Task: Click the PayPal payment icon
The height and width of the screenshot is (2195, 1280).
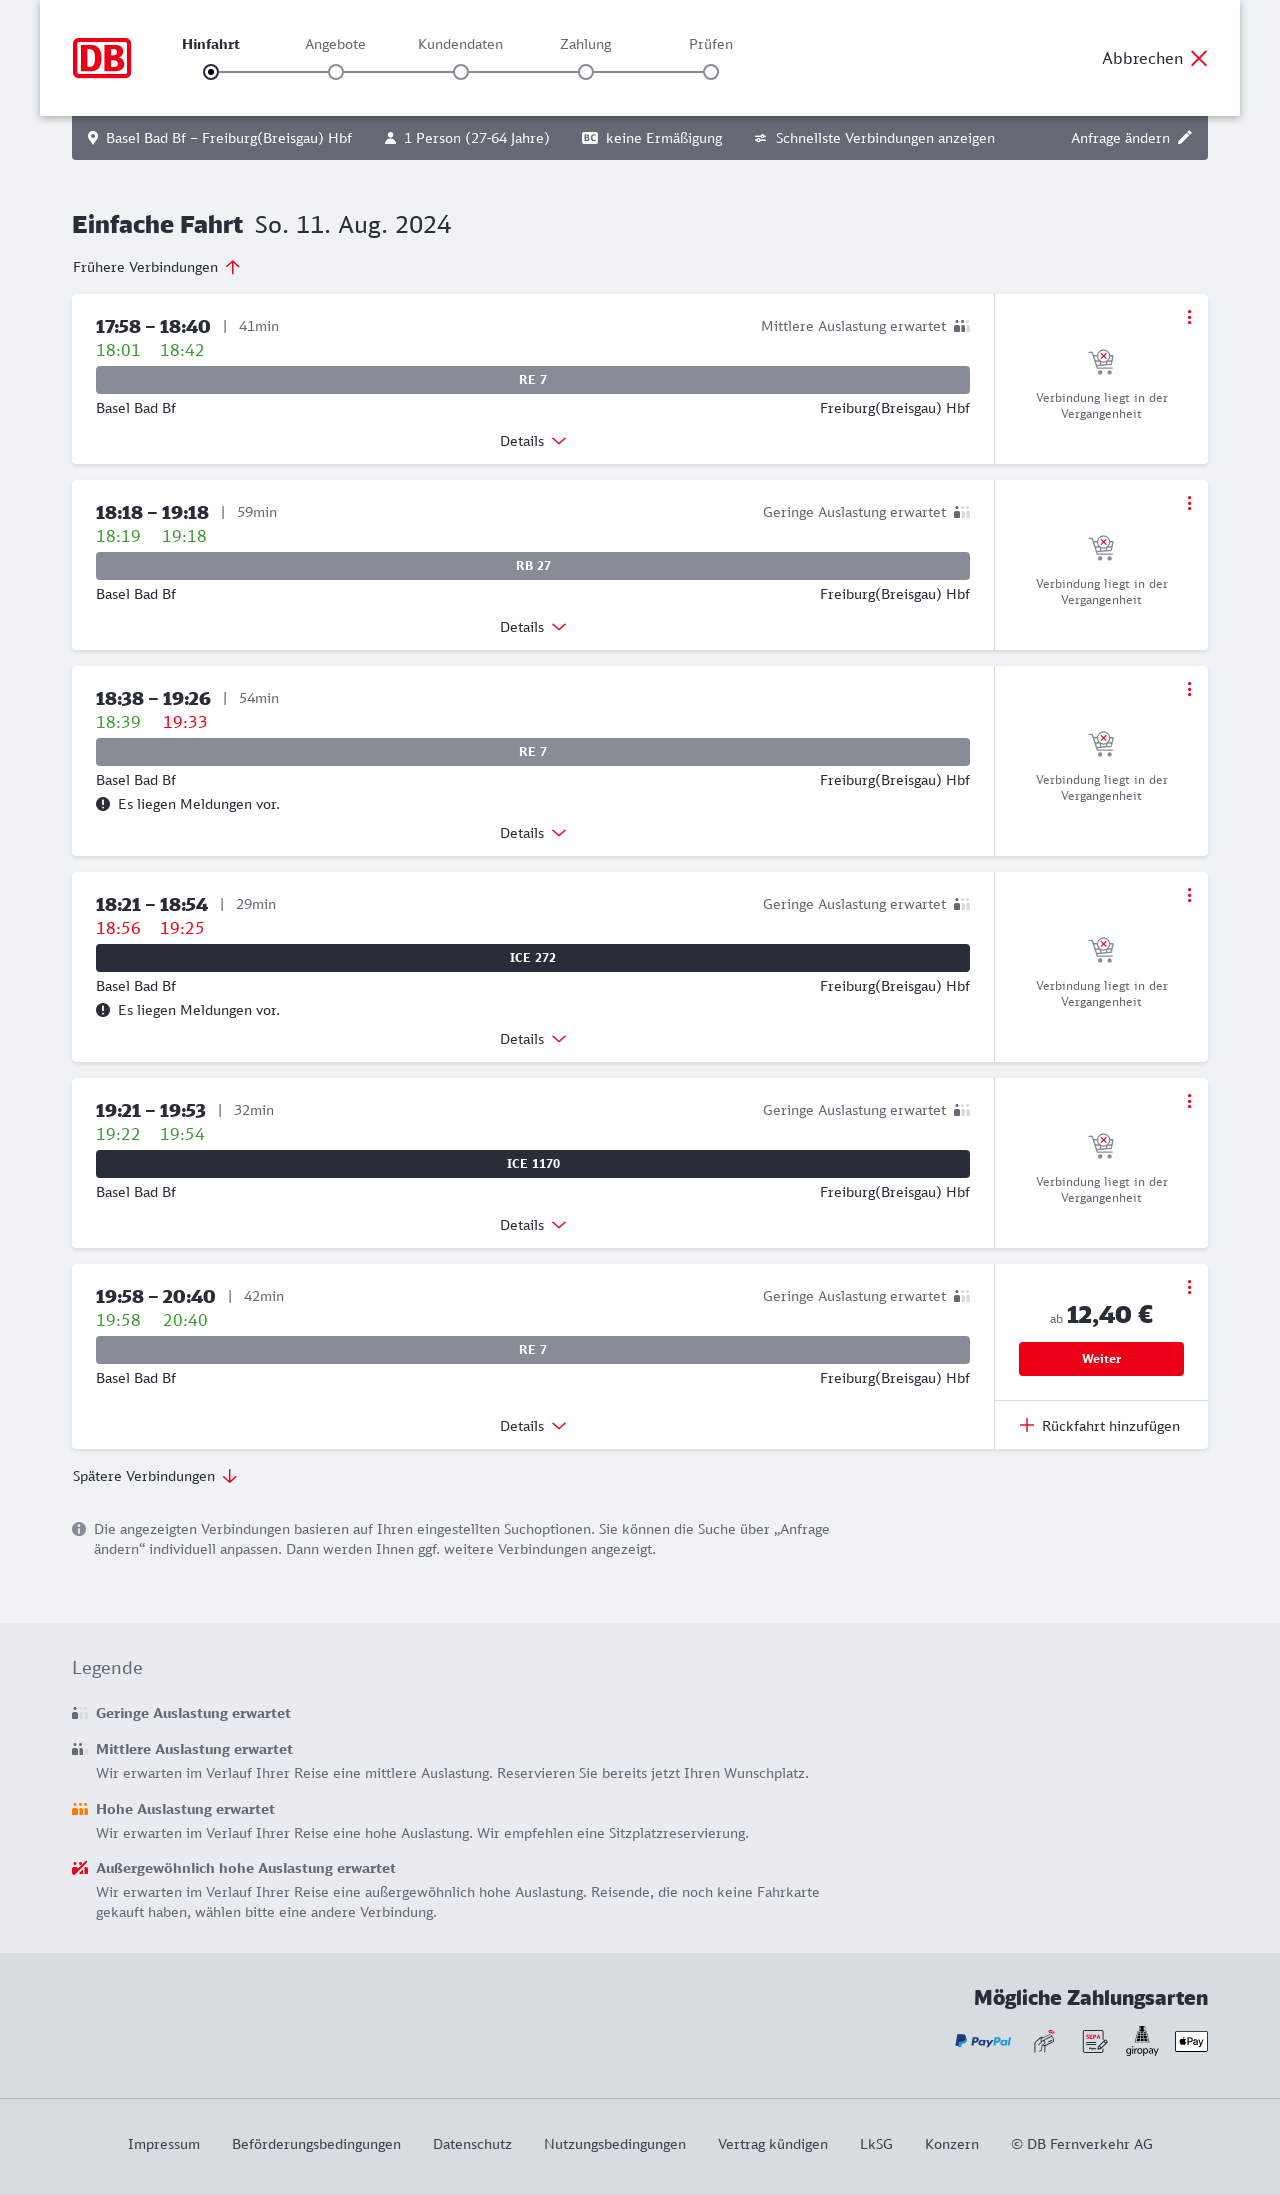Action: [x=983, y=2041]
